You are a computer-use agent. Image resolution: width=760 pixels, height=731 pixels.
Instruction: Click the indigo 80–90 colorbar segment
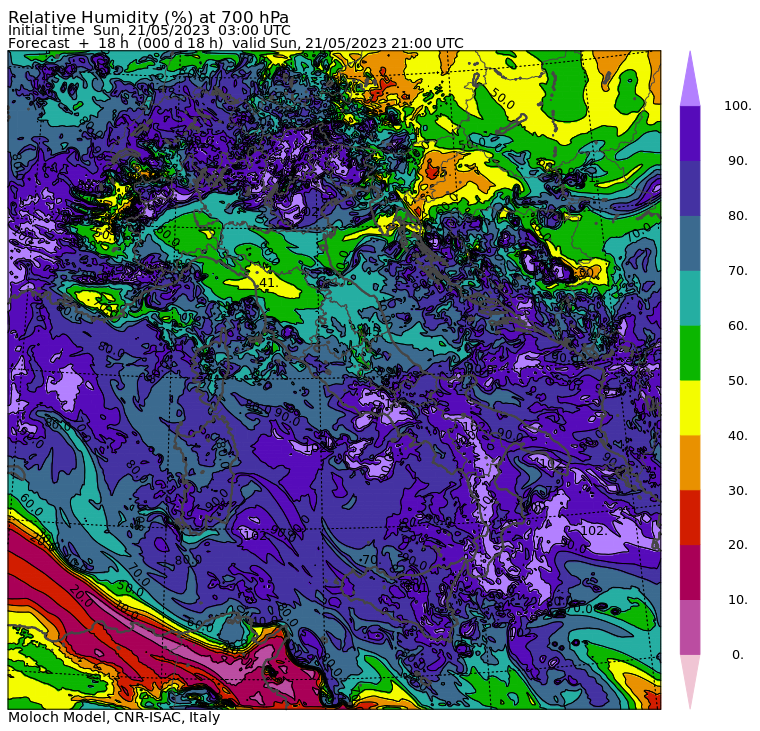click(690, 188)
